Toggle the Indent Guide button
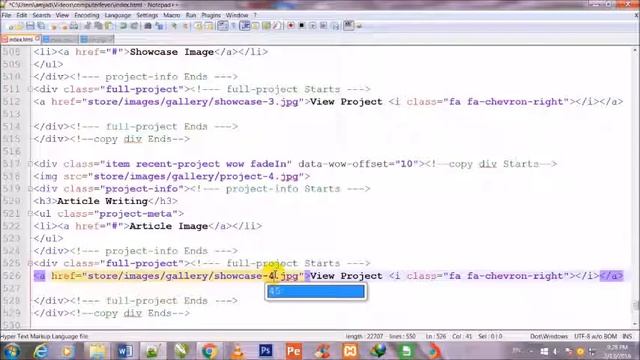The image size is (640, 360). point(245,26)
